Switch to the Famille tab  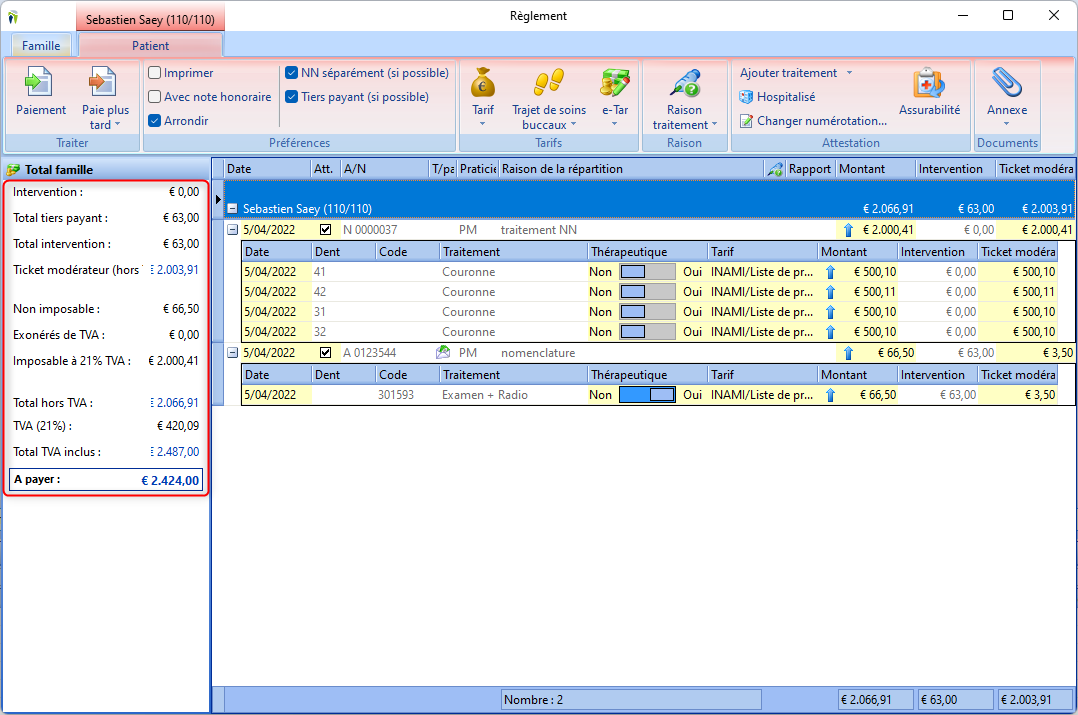41,46
